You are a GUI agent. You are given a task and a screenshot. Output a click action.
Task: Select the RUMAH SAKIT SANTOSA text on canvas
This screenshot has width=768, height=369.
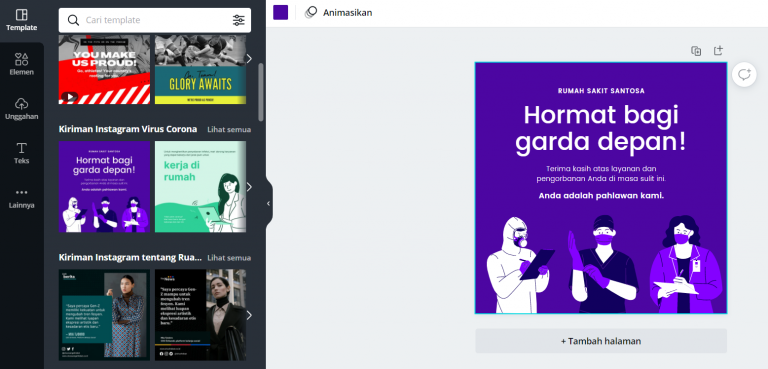tap(601, 91)
